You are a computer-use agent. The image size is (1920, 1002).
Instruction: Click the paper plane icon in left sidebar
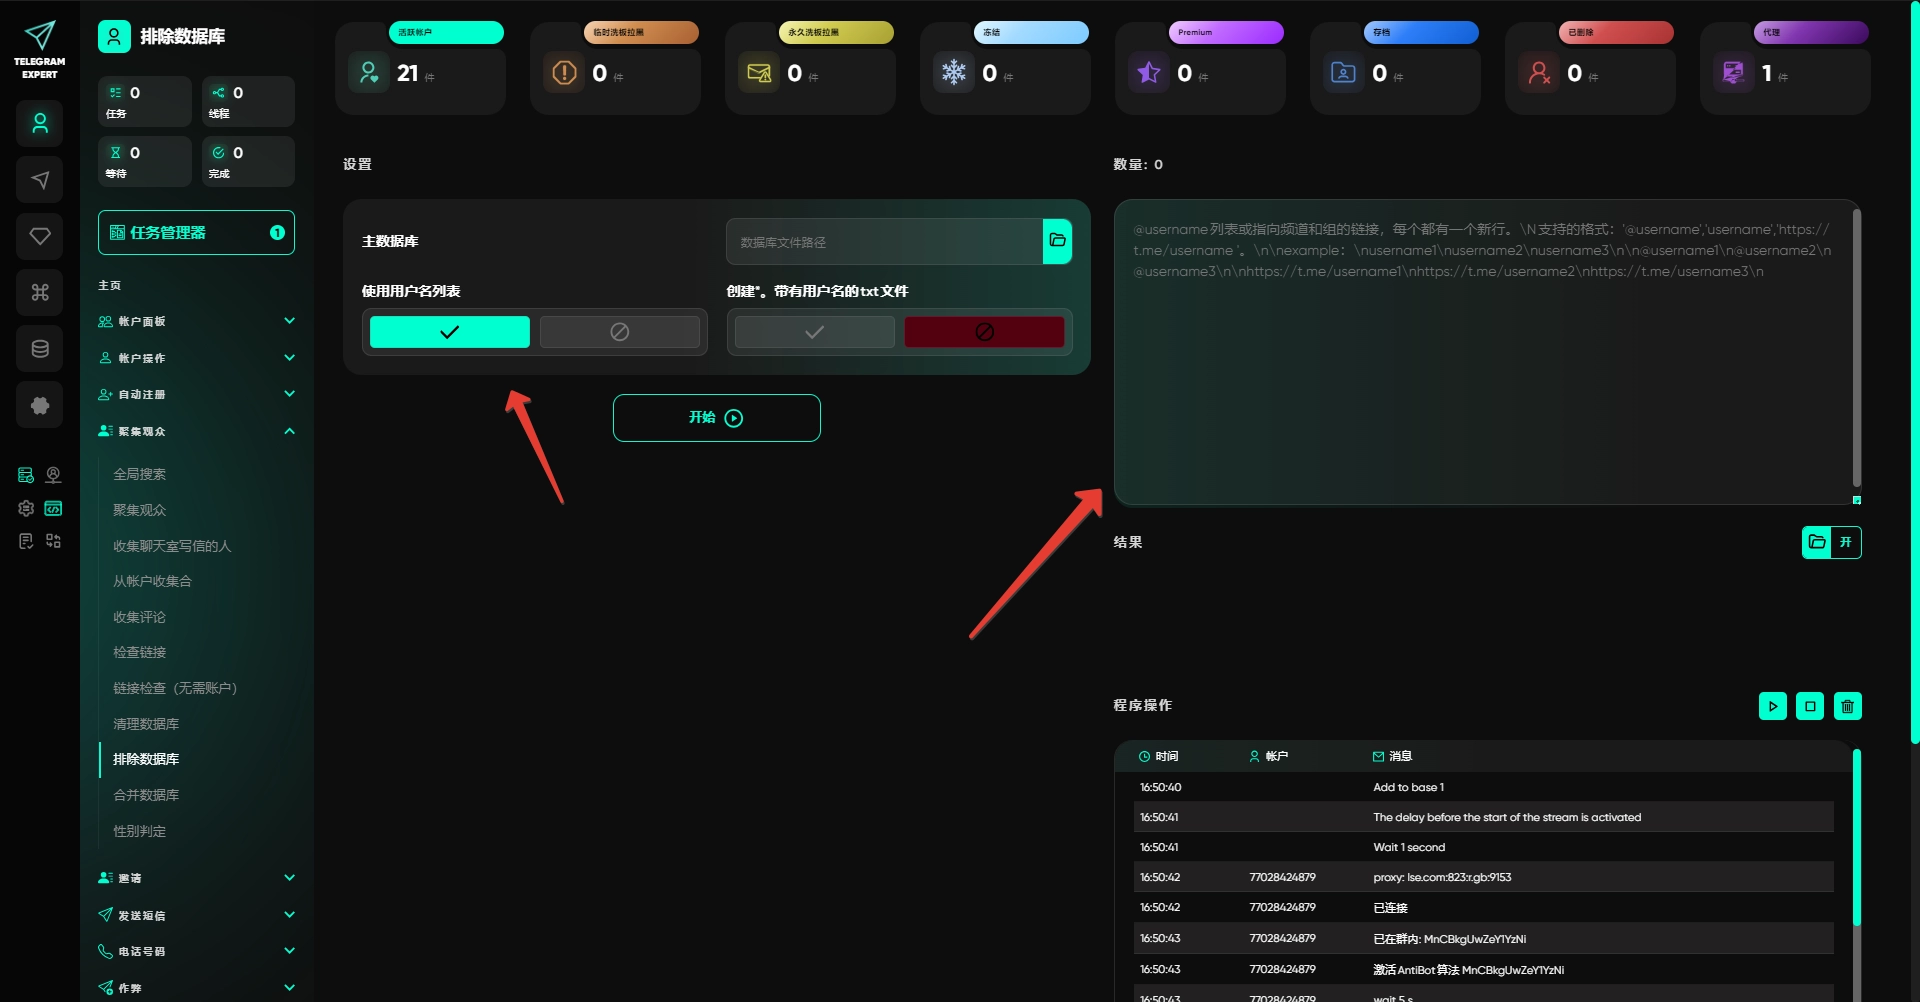pos(40,180)
